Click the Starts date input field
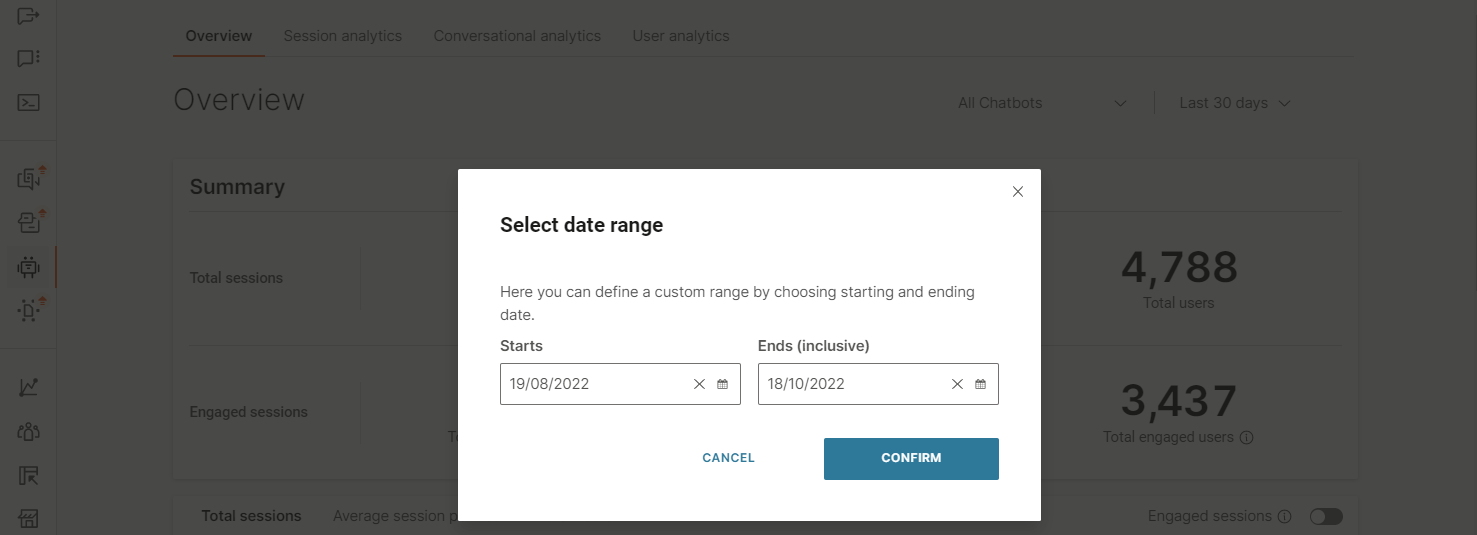The image size is (1477, 535). pyautogui.click(x=595, y=384)
